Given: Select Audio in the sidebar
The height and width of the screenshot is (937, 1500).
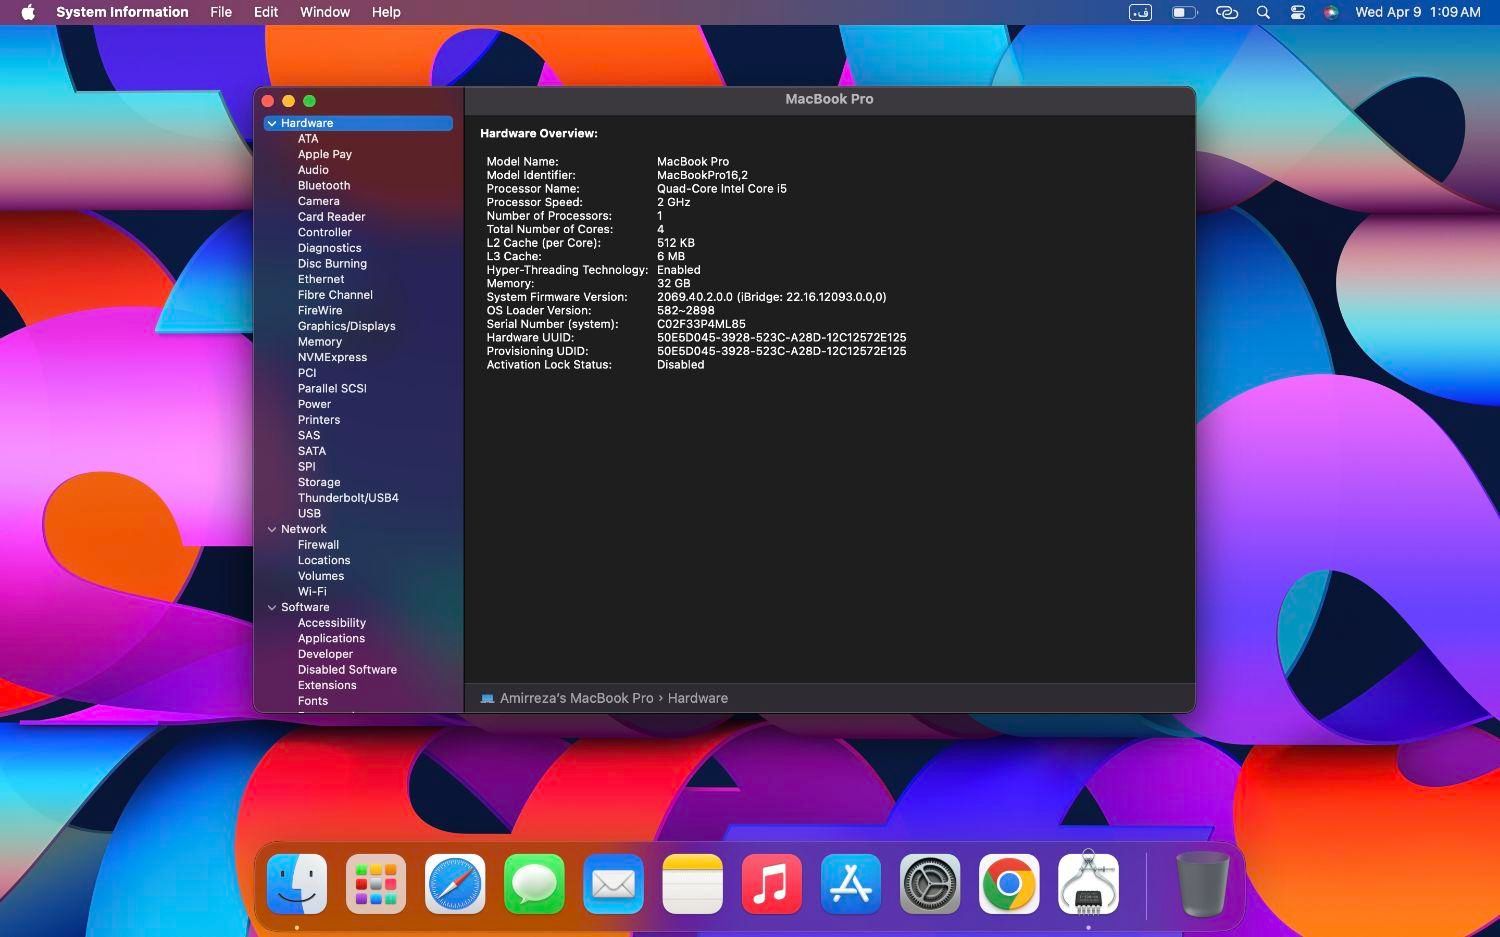Looking at the screenshot, I should (313, 170).
